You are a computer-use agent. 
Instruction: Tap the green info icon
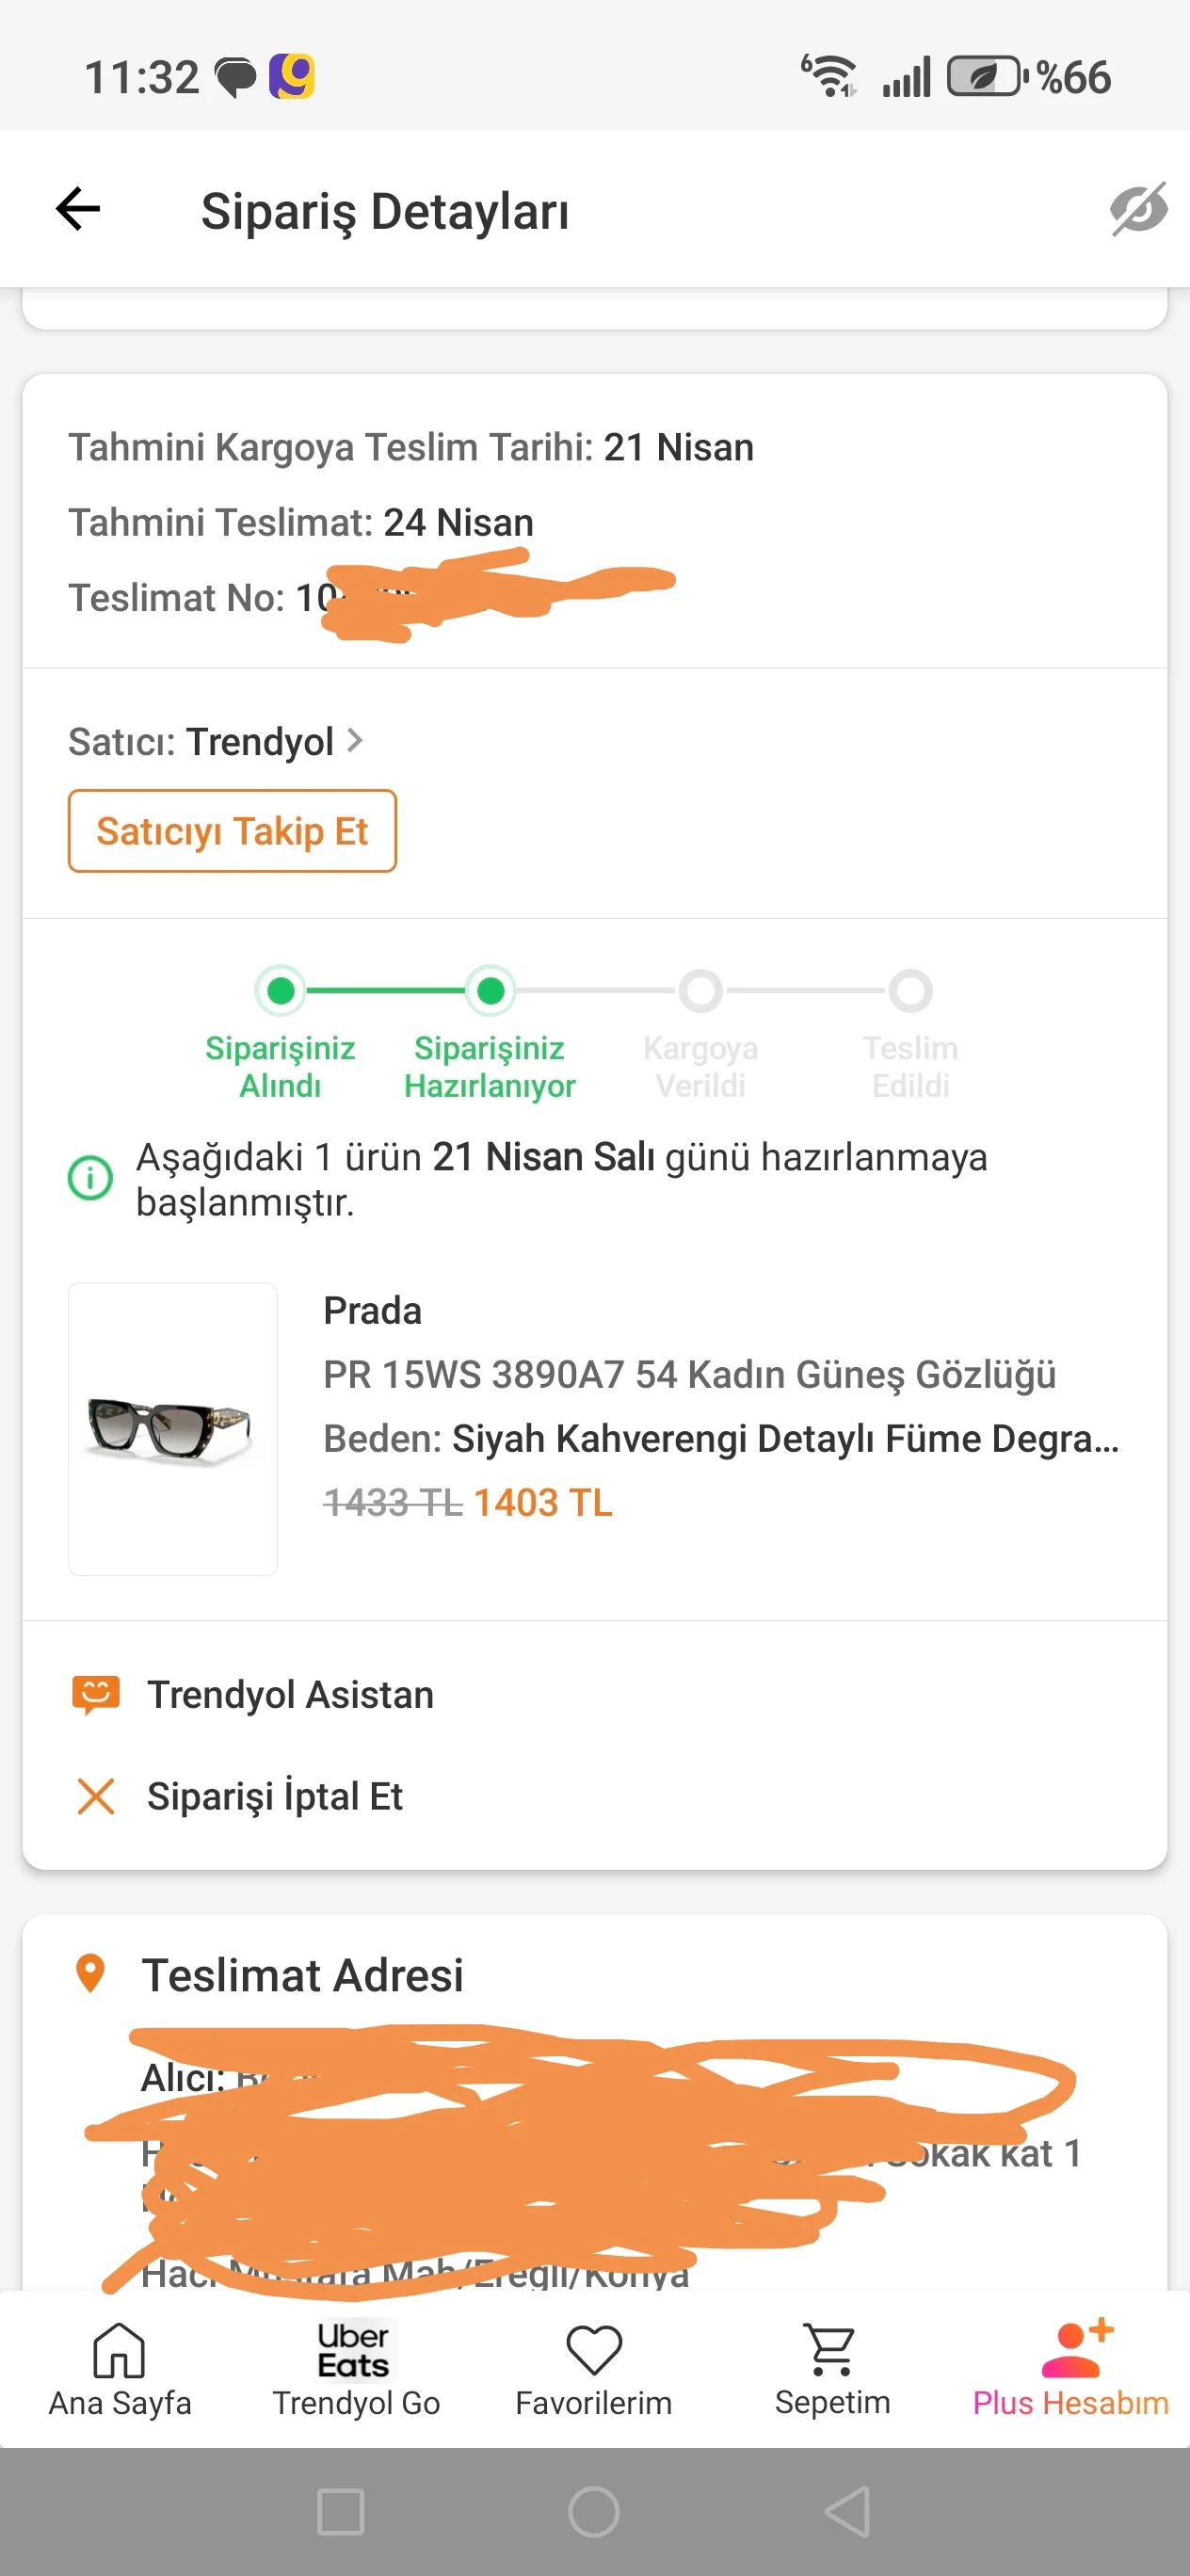click(x=90, y=1177)
